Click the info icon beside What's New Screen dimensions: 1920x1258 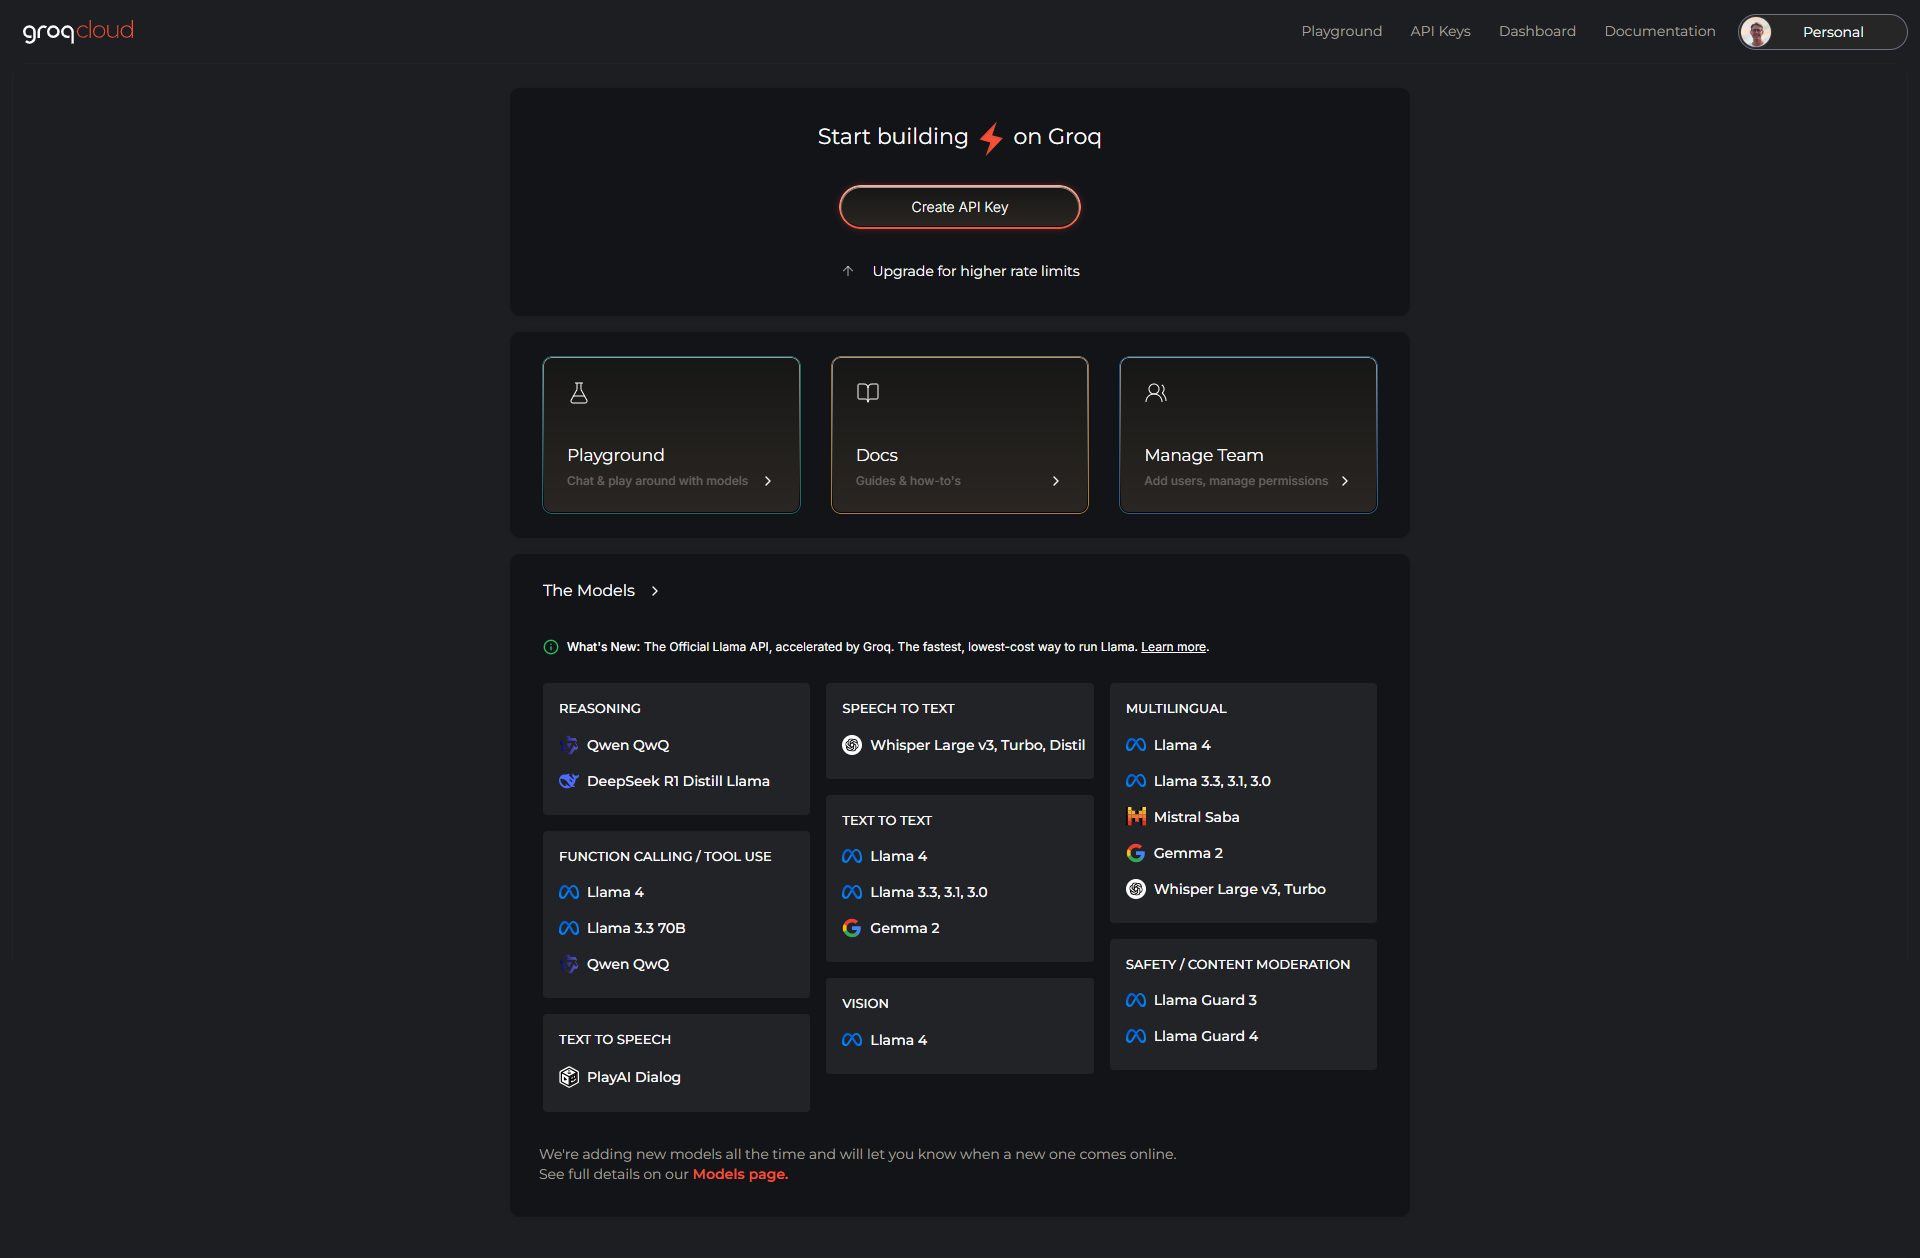pos(551,647)
